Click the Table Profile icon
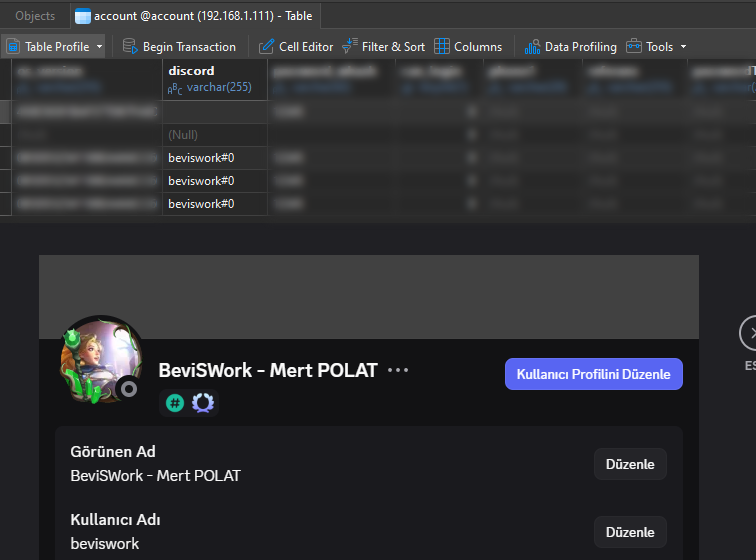 click(13, 47)
